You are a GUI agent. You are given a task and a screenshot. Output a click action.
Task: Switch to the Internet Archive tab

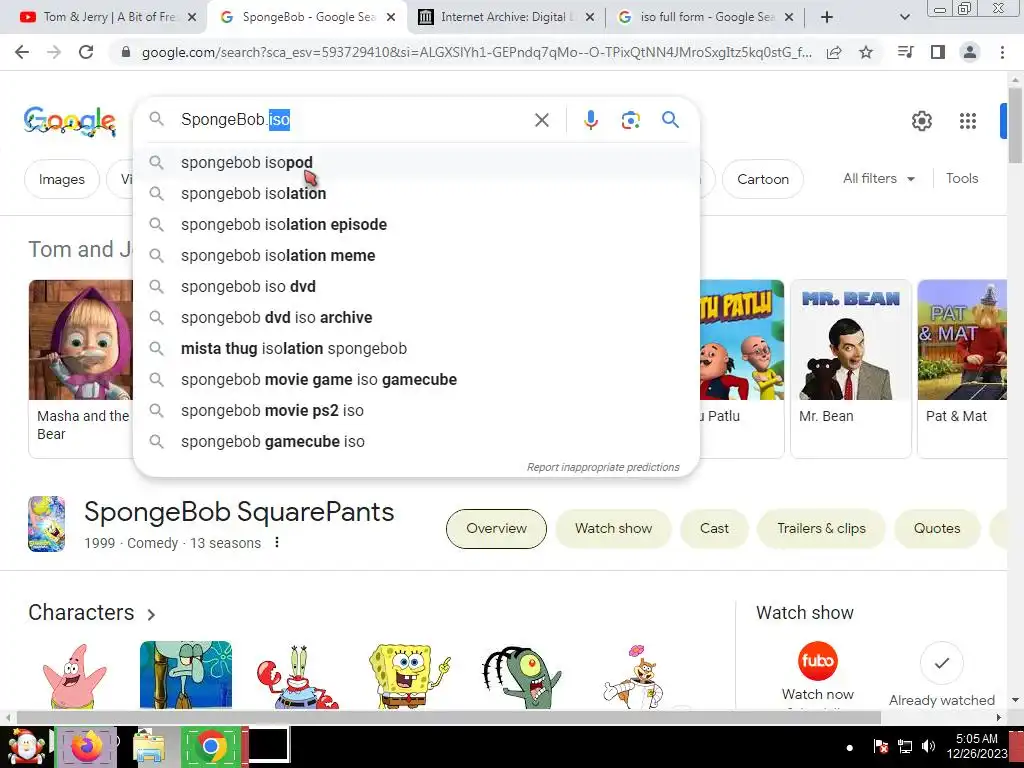pyautogui.click(x=505, y=17)
